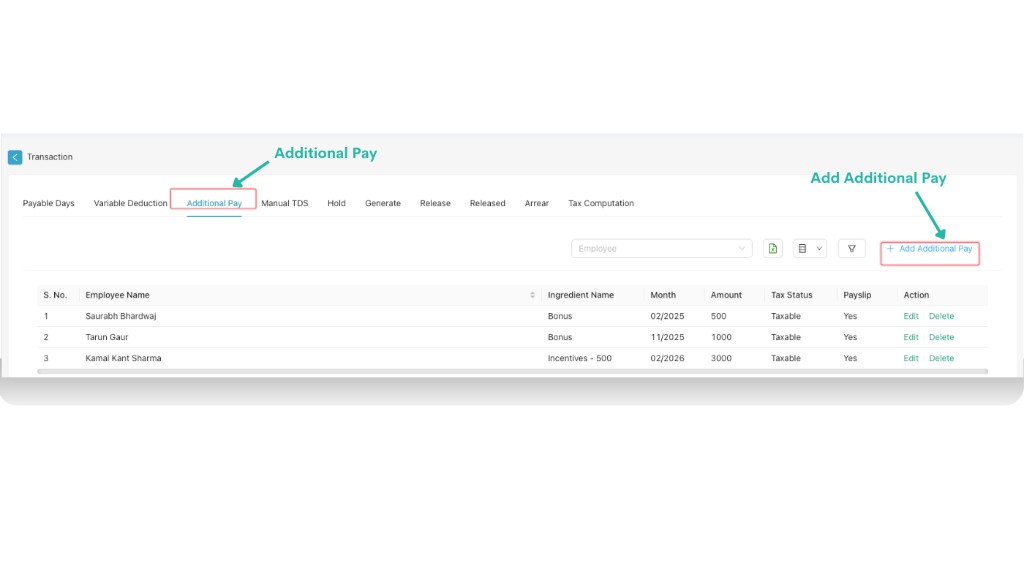1024x585 pixels.
Task: Select the Released tab
Action: (487, 203)
